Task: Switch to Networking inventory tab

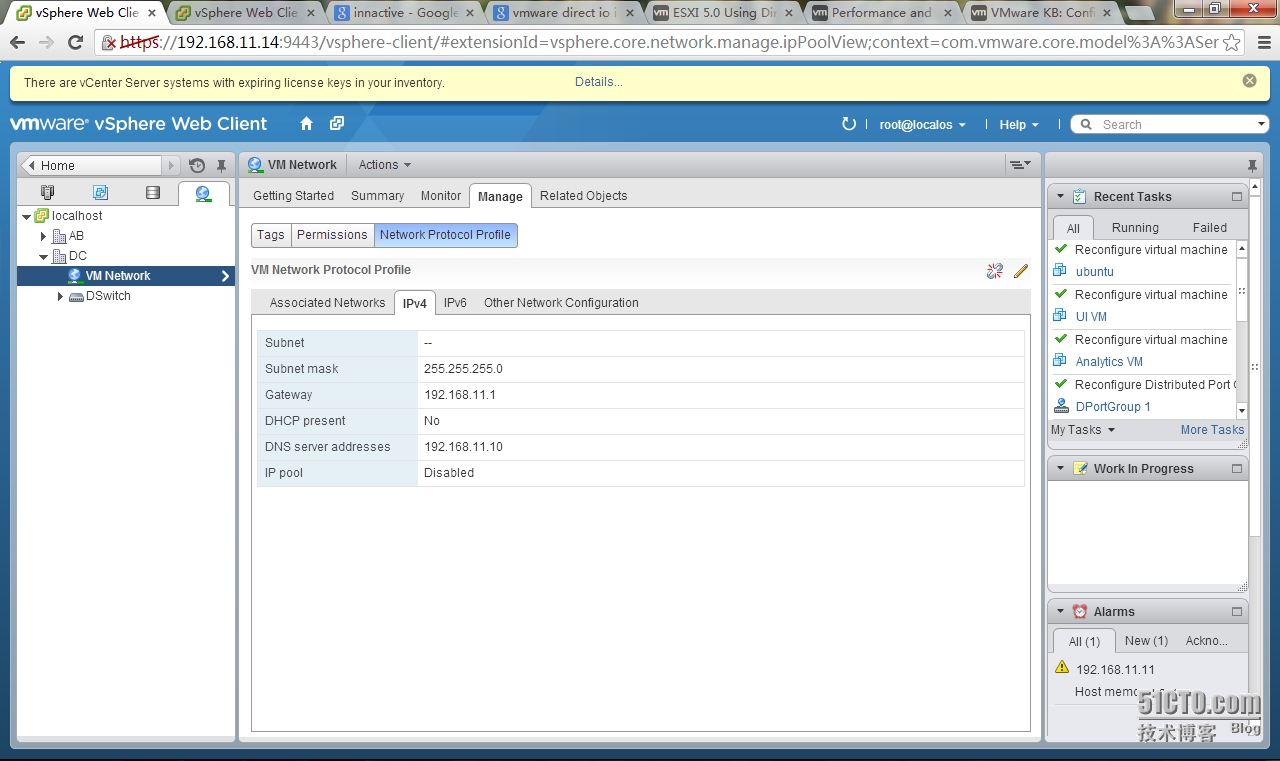Action: point(203,194)
